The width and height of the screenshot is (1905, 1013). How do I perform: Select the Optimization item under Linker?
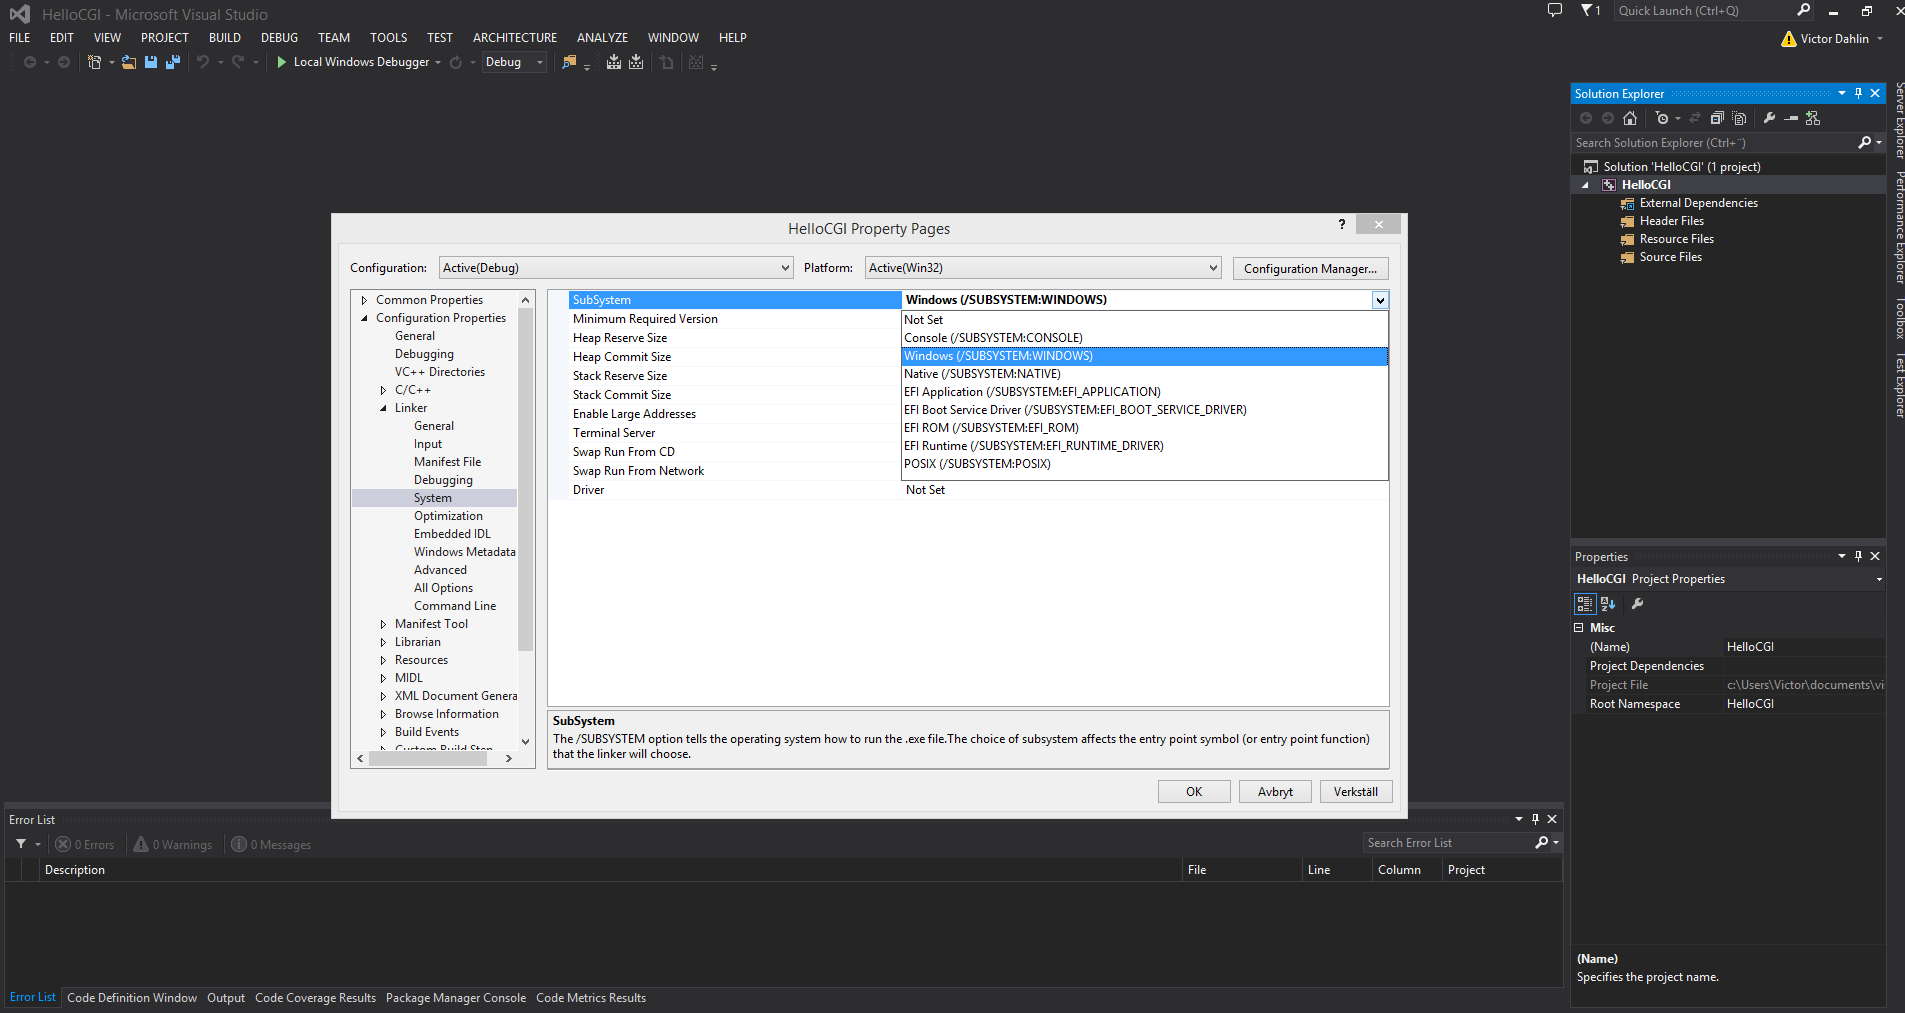point(448,516)
